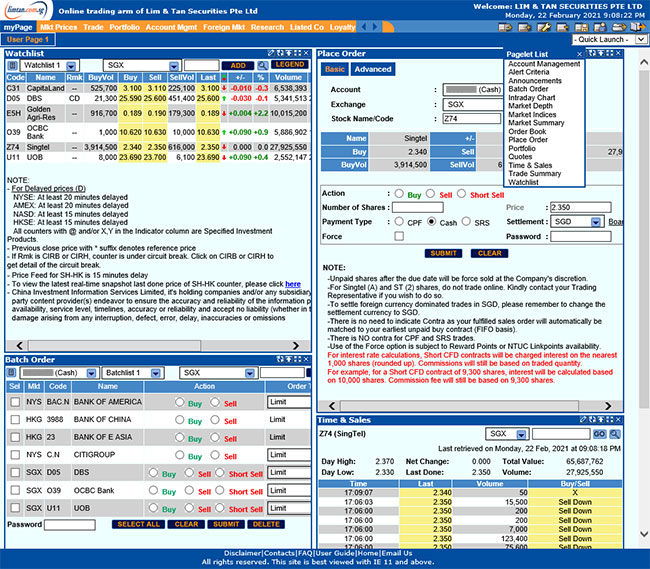Screen dimensions: 650x569
Task: Click SUBMIT in Place Order
Action: (443, 253)
